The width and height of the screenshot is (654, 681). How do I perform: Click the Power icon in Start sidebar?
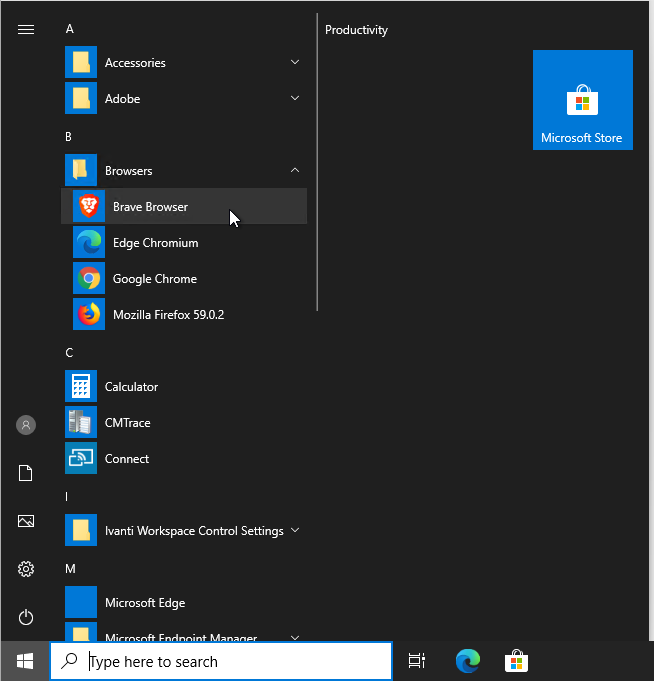(x=26, y=617)
